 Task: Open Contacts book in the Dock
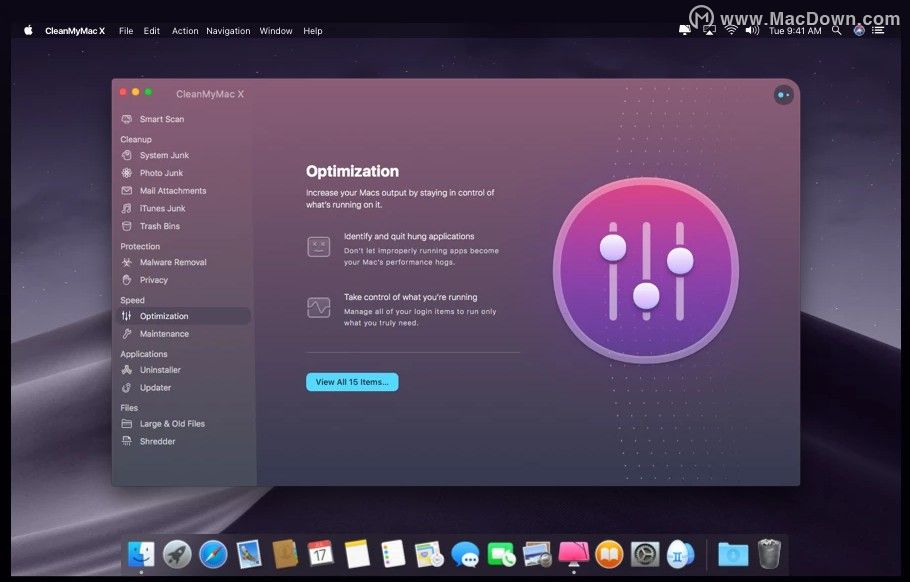(x=285, y=554)
